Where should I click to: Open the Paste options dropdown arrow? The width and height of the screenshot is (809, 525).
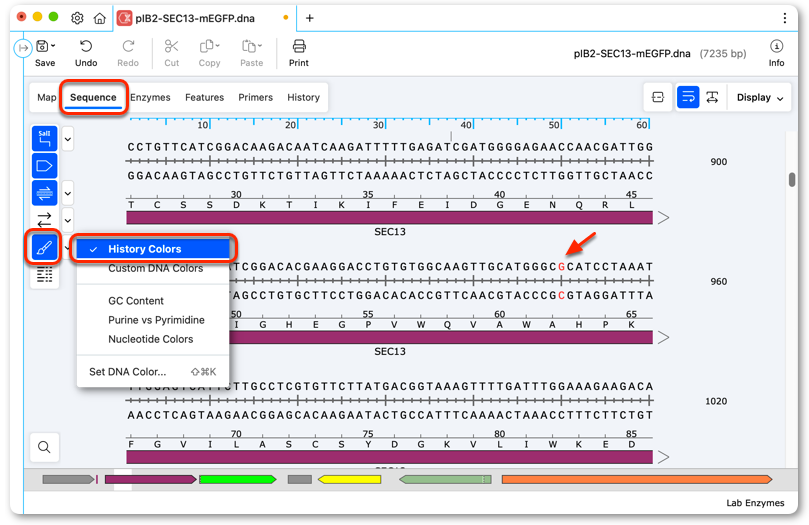point(260,45)
